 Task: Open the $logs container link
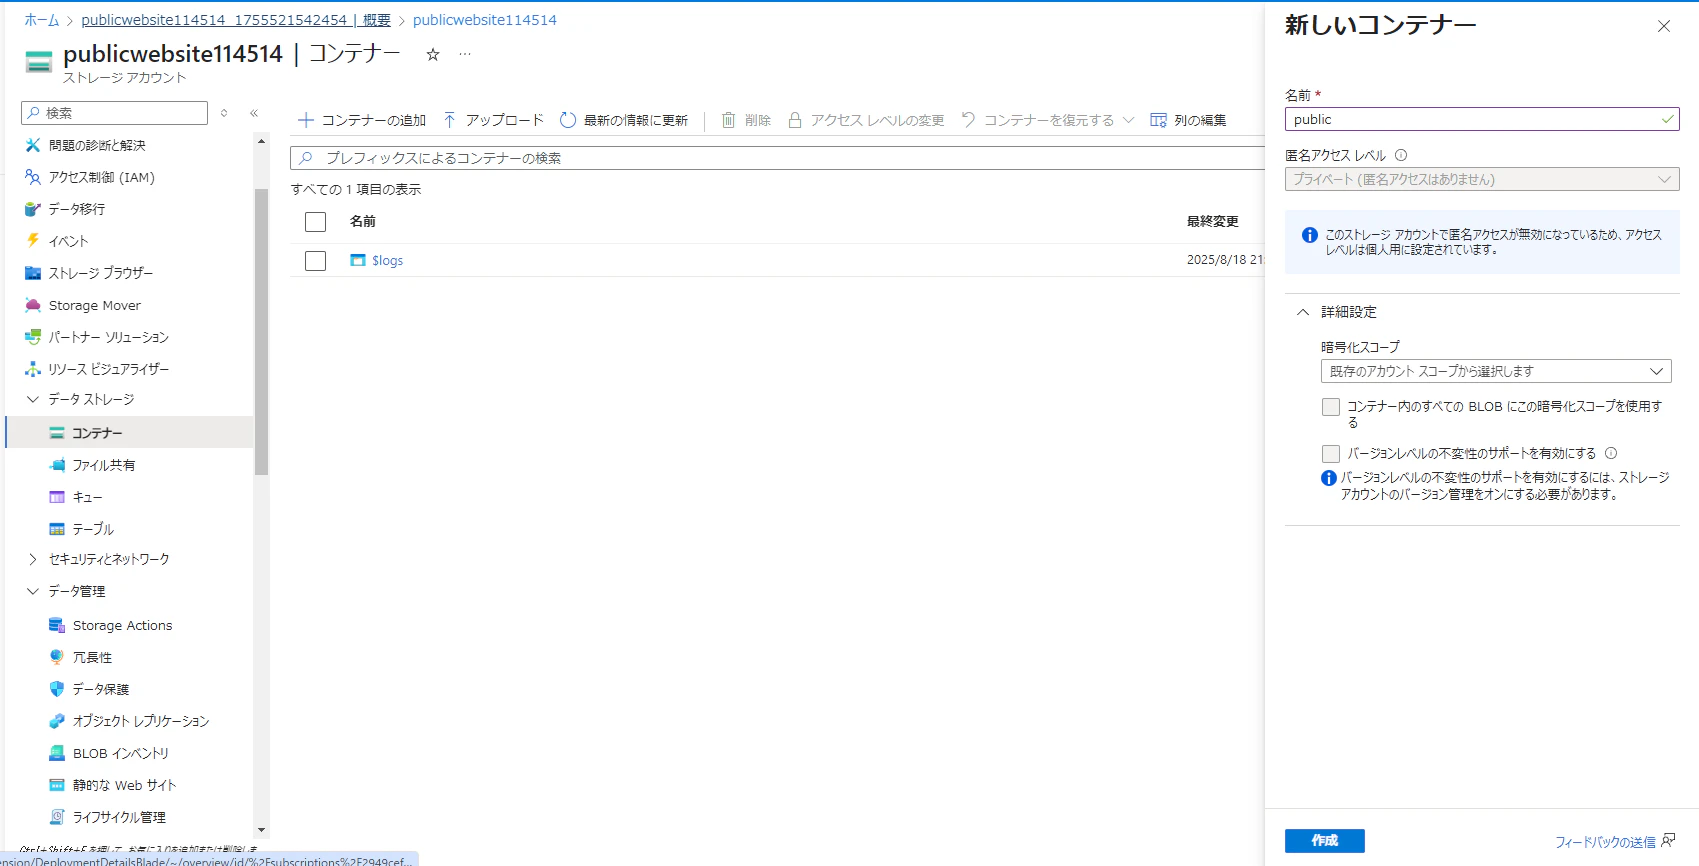387,260
